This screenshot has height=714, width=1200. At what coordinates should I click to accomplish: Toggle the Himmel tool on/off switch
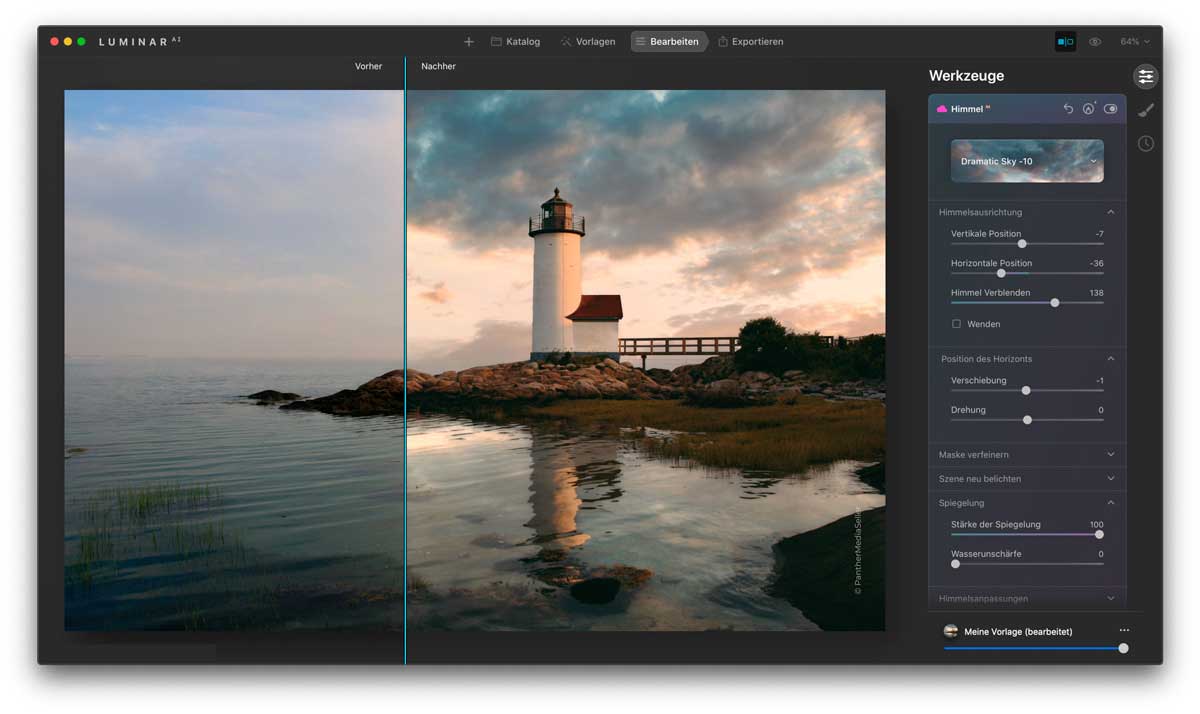pyautogui.click(x=1110, y=109)
